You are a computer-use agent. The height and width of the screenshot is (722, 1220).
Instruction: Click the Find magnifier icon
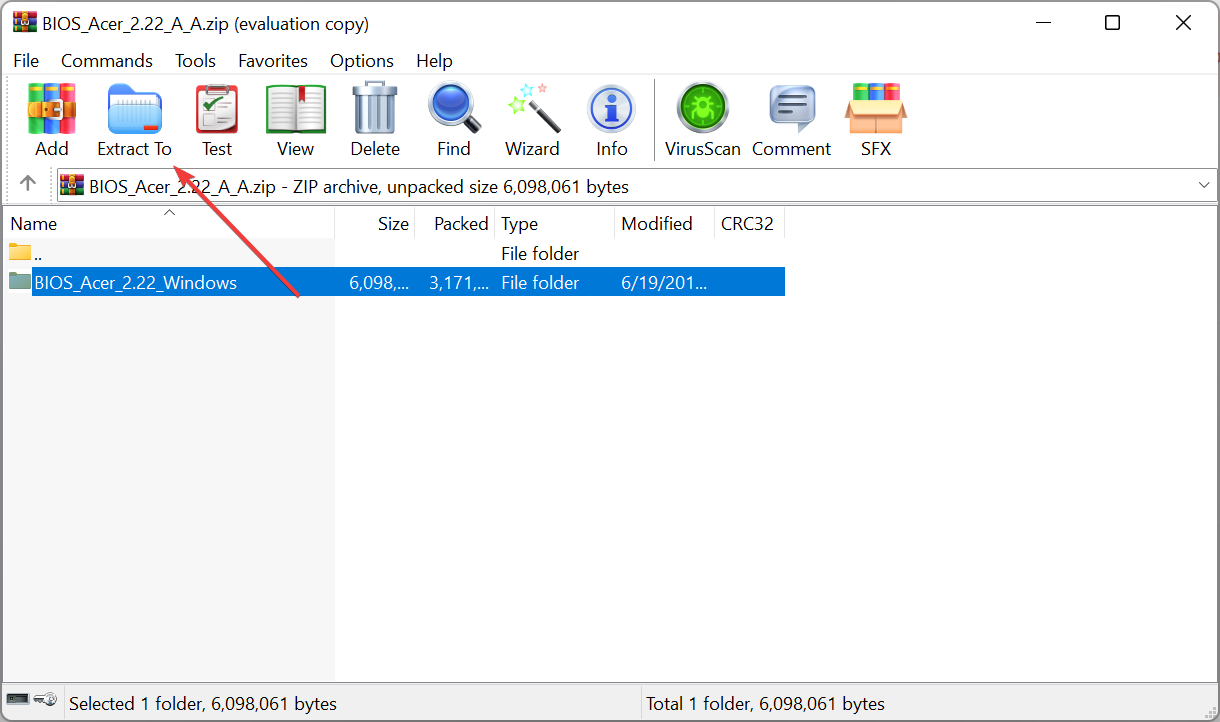pos(454,109)
